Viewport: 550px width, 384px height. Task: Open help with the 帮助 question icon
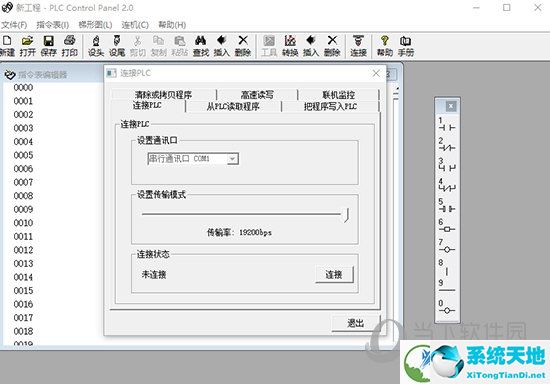tap(385, 46)
